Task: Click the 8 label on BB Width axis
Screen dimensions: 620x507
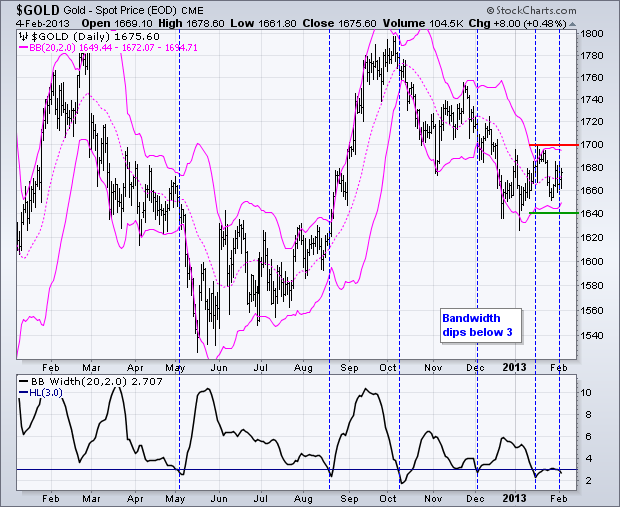Action: 589,414
